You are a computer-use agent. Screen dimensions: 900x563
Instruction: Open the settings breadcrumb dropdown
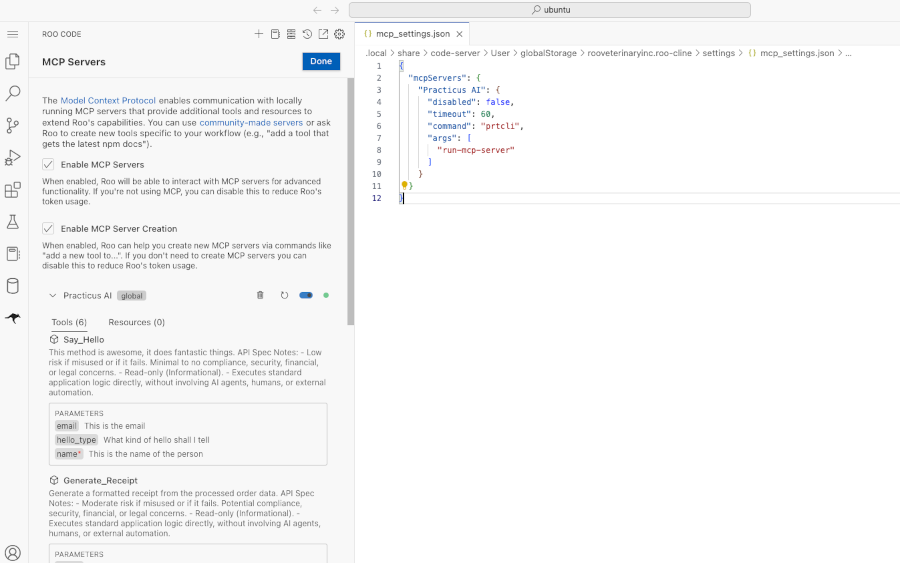pyautogui.click(x=719, y=53)
